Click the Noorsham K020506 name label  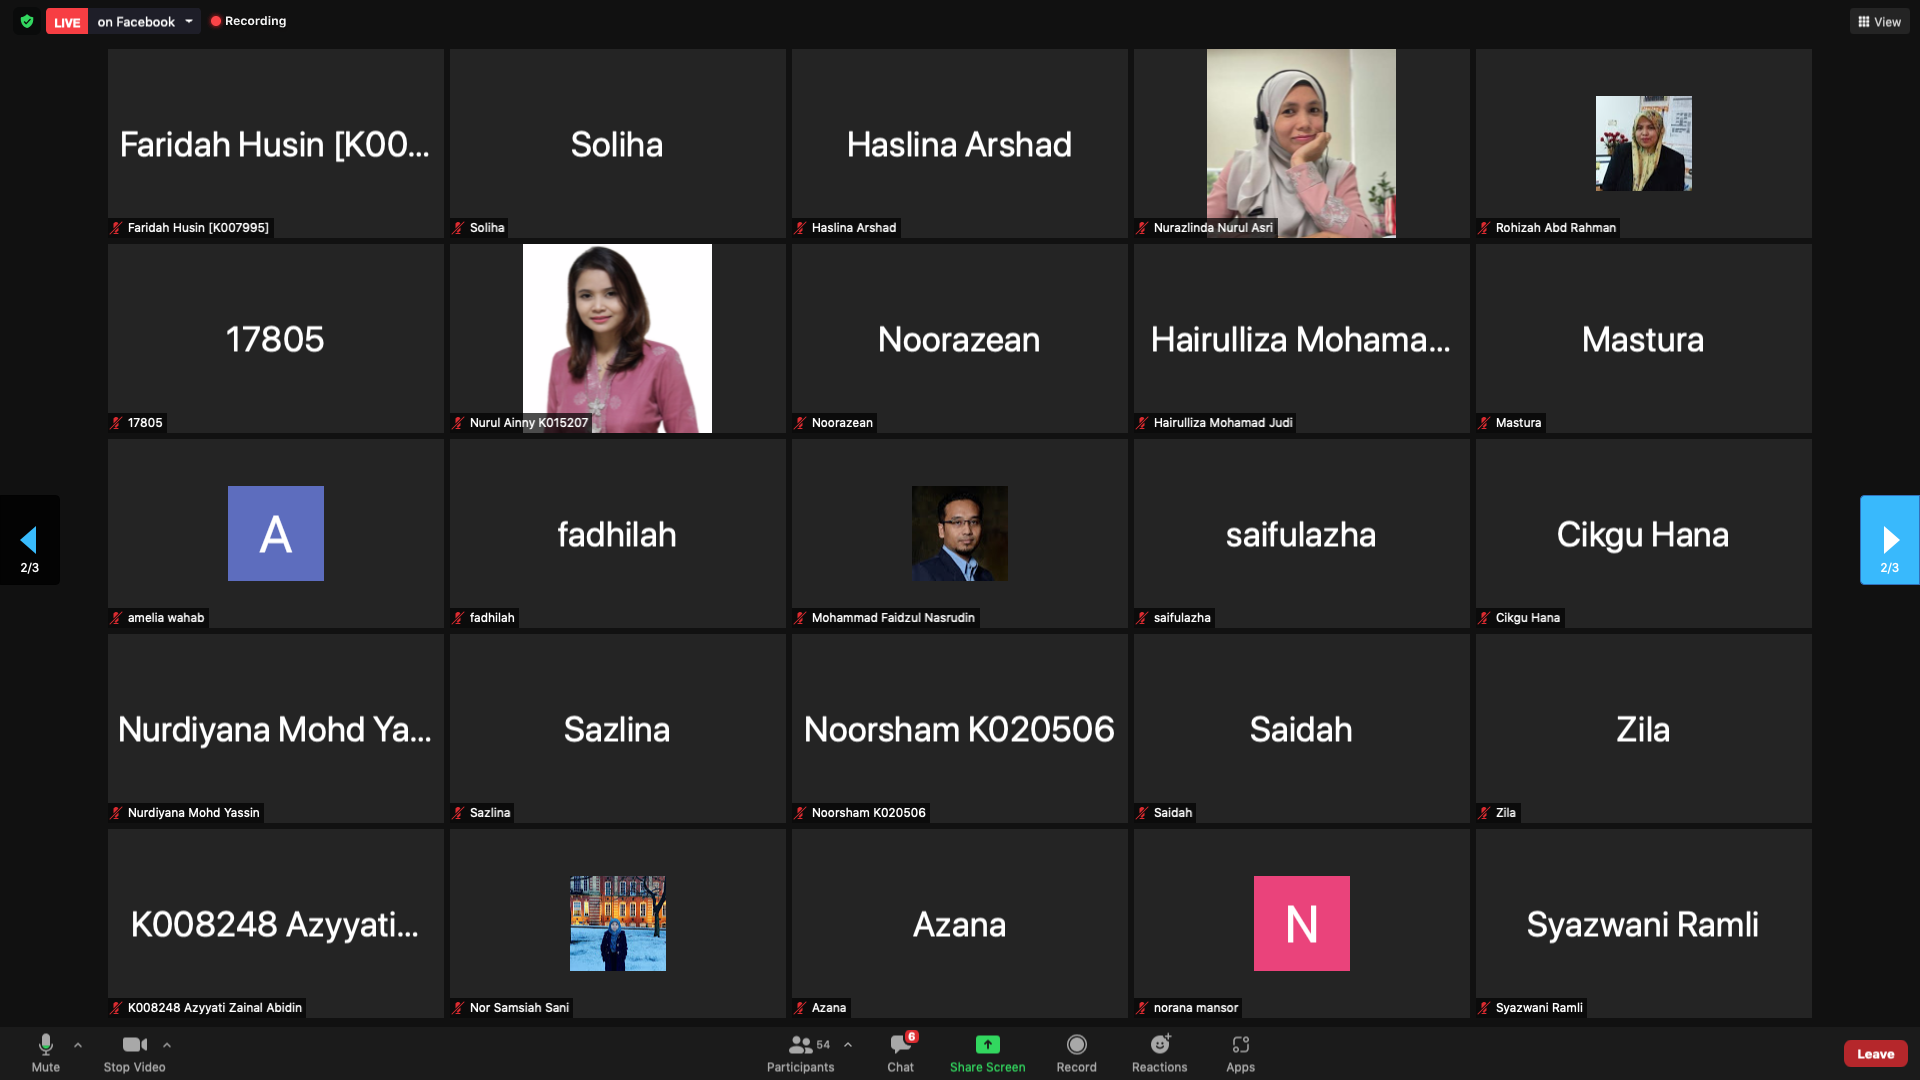click(x=868, y=813)
